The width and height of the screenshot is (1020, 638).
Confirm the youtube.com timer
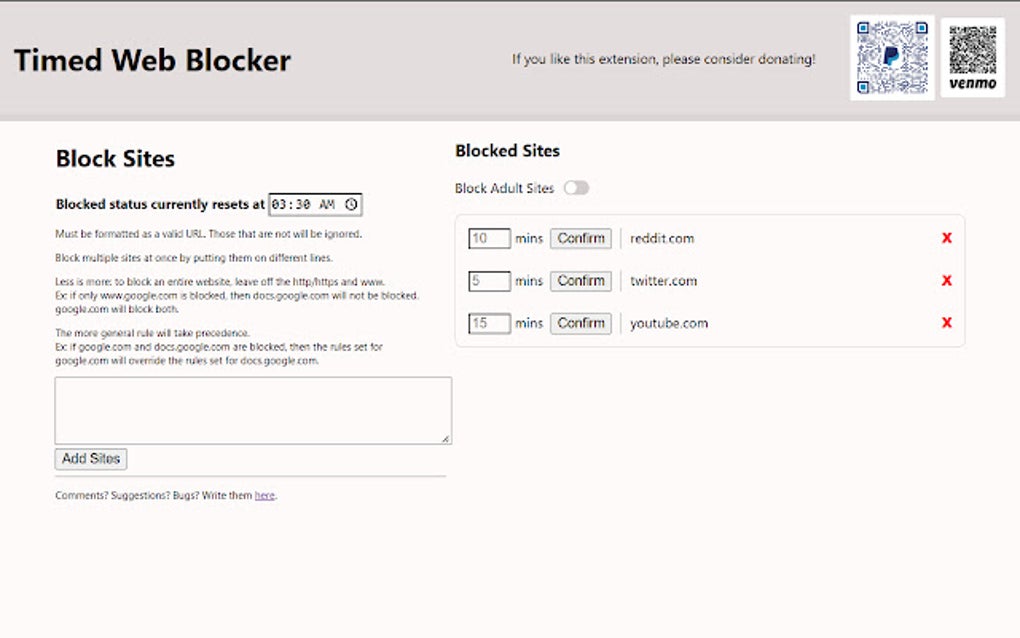coord(580,323)
